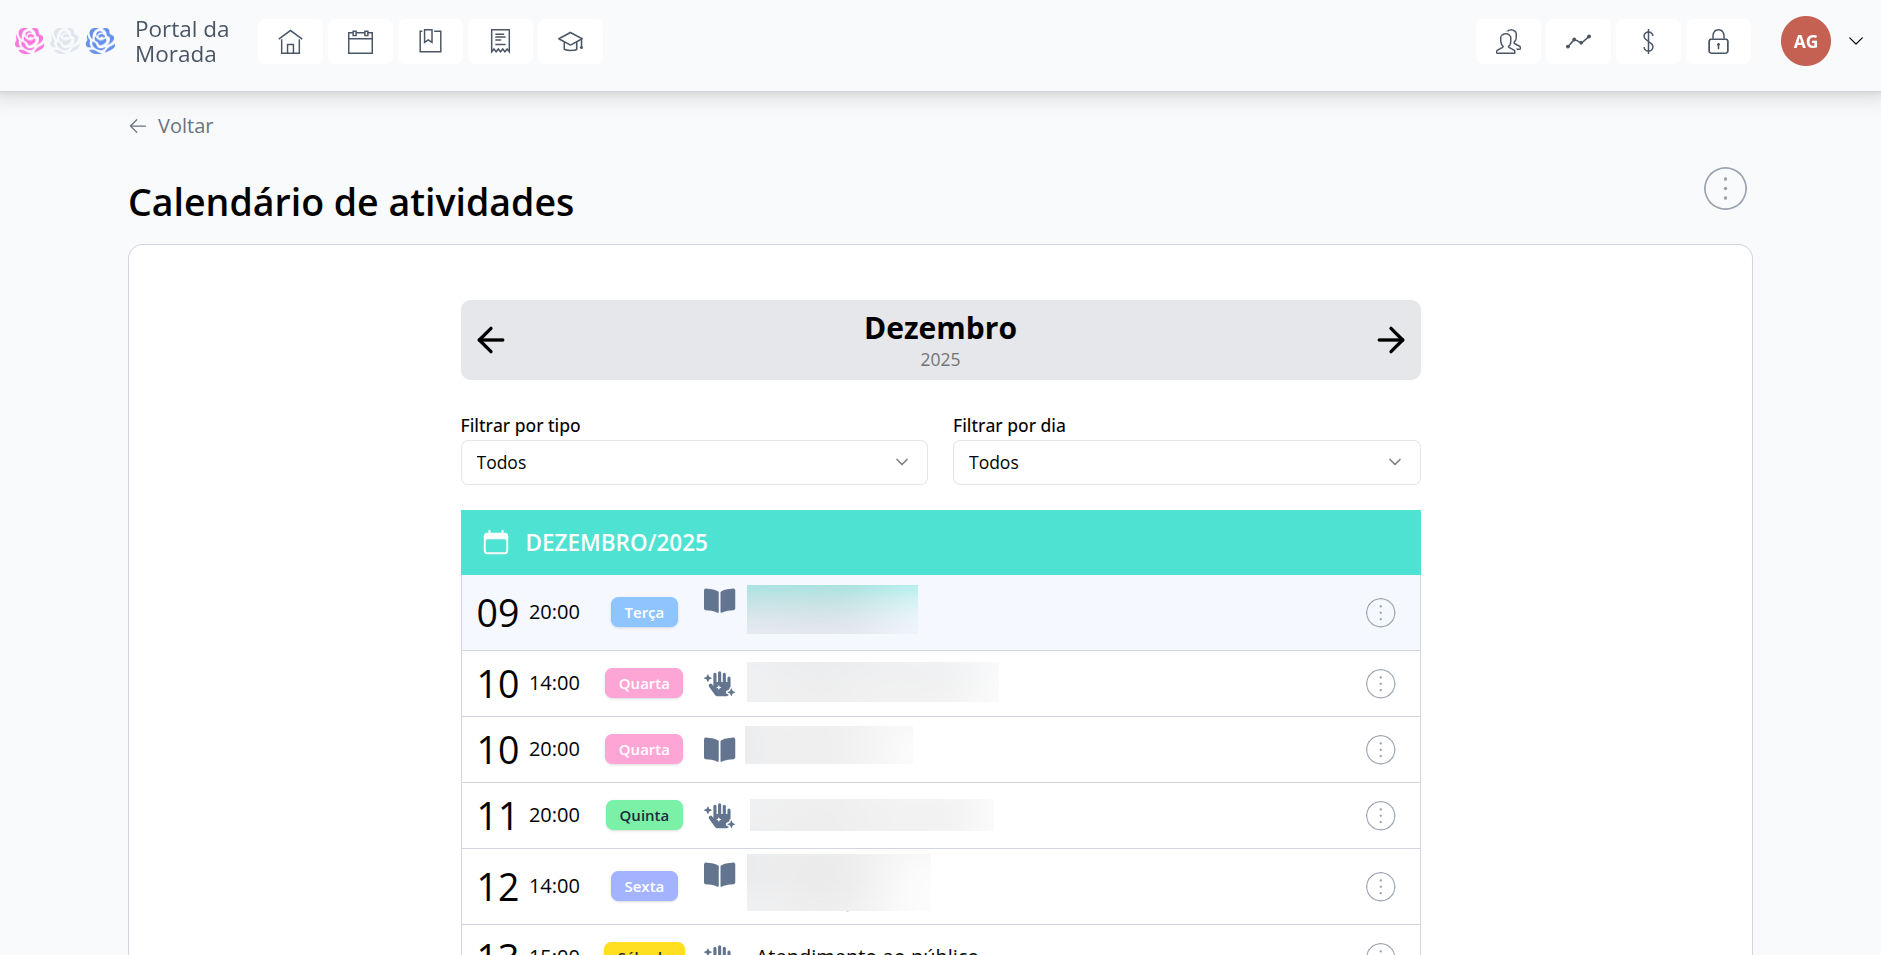Image resolution: width=1881 pixels, height=955 pixels.
Task: Click the hand icon on 10 14:00 row
Action: pos(719,683)
